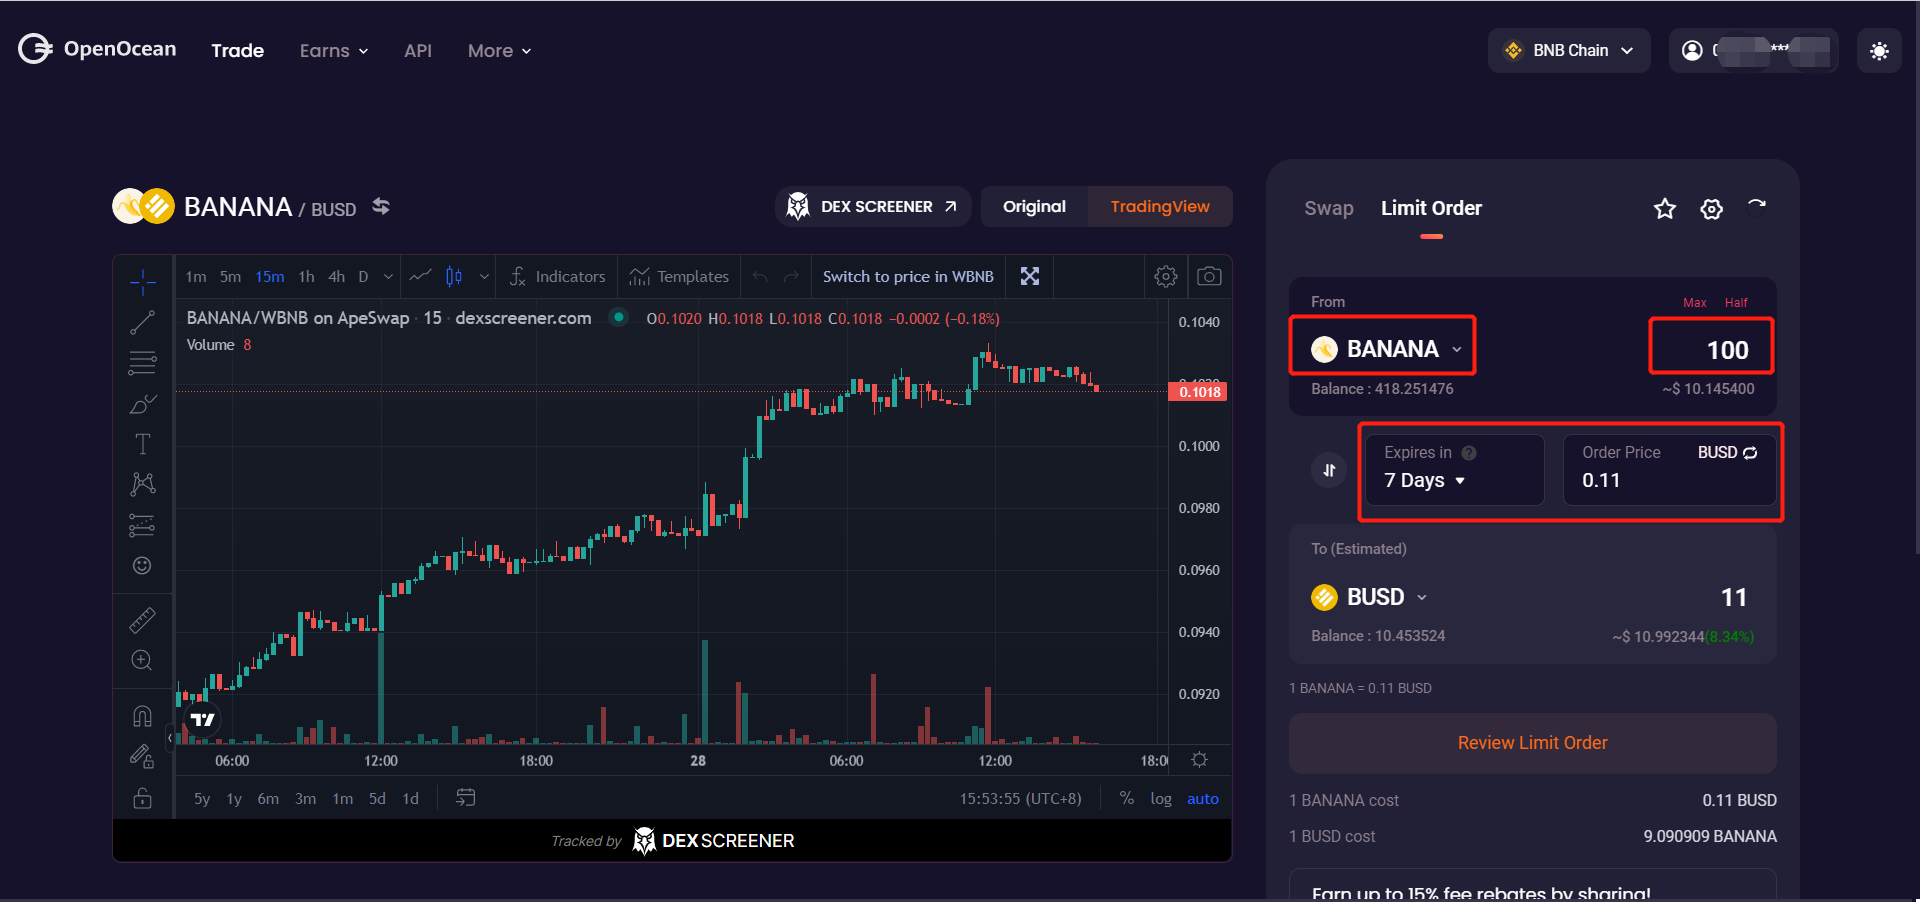Image resolution: width=1920 pixels, height=902 pixels.
Task: Open the Templates dropdown
Action: coord(679,277)
